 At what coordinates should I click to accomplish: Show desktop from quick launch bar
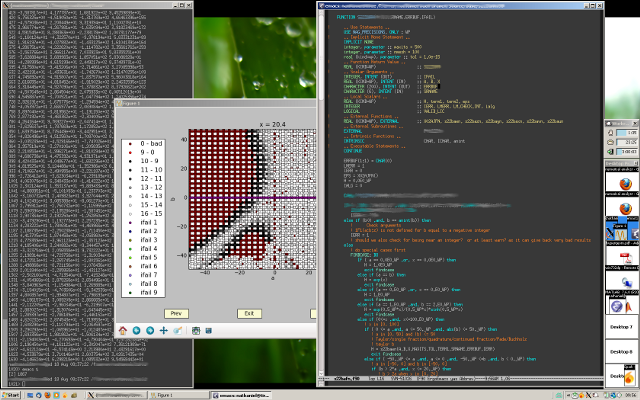[30, 395]
